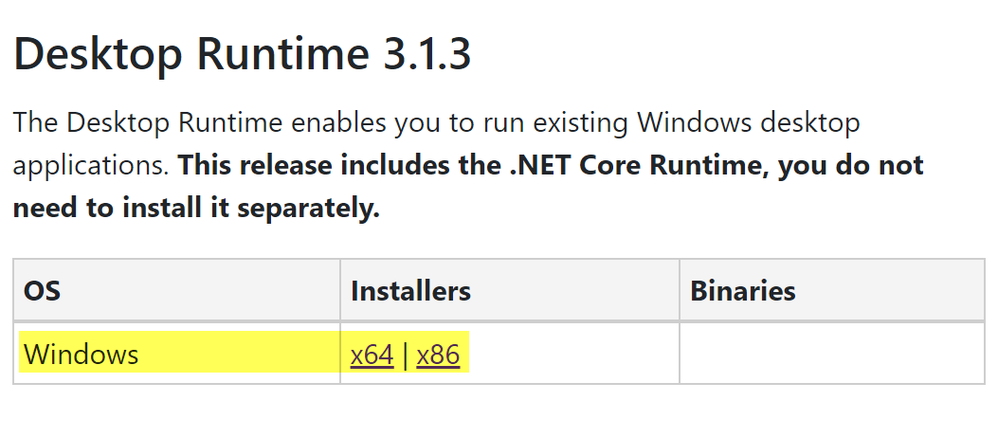The height and width of the screenshot is (421, 998).
Task: Select the OS column header
Action: coord(42,292)
